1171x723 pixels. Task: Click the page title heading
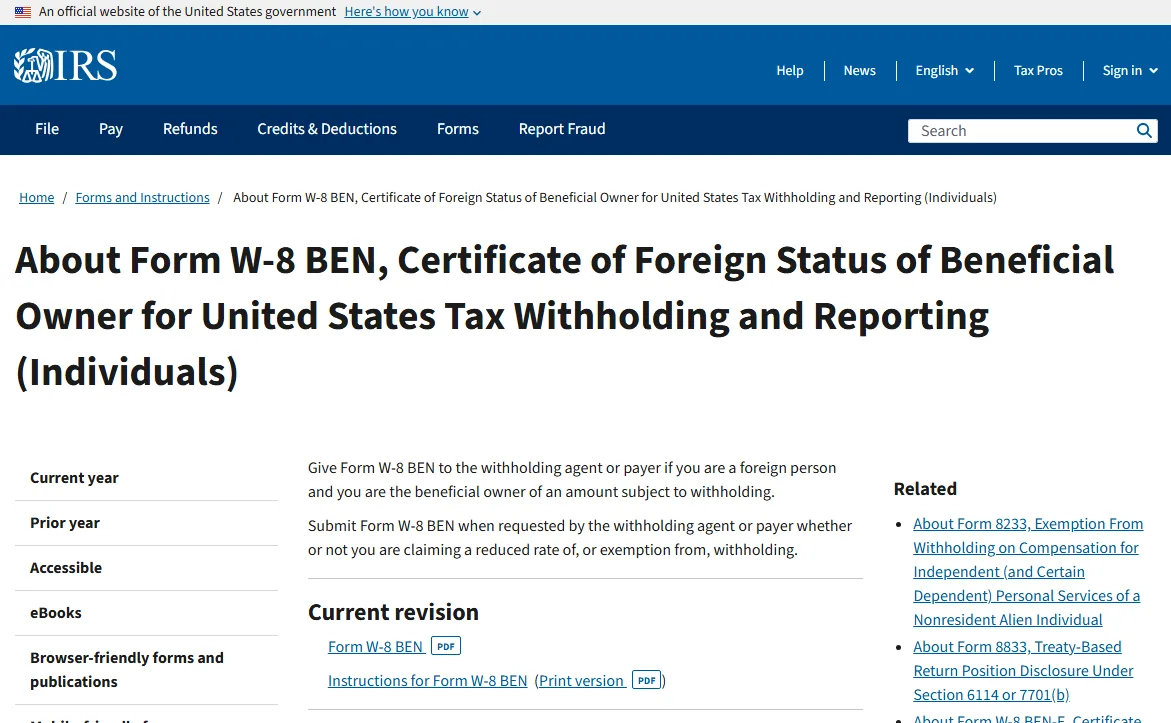tap(565, 316)
